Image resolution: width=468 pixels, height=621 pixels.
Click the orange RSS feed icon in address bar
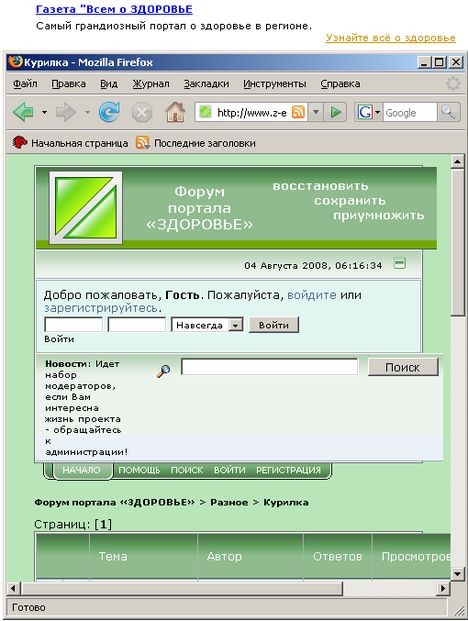(x=298, y=112)
